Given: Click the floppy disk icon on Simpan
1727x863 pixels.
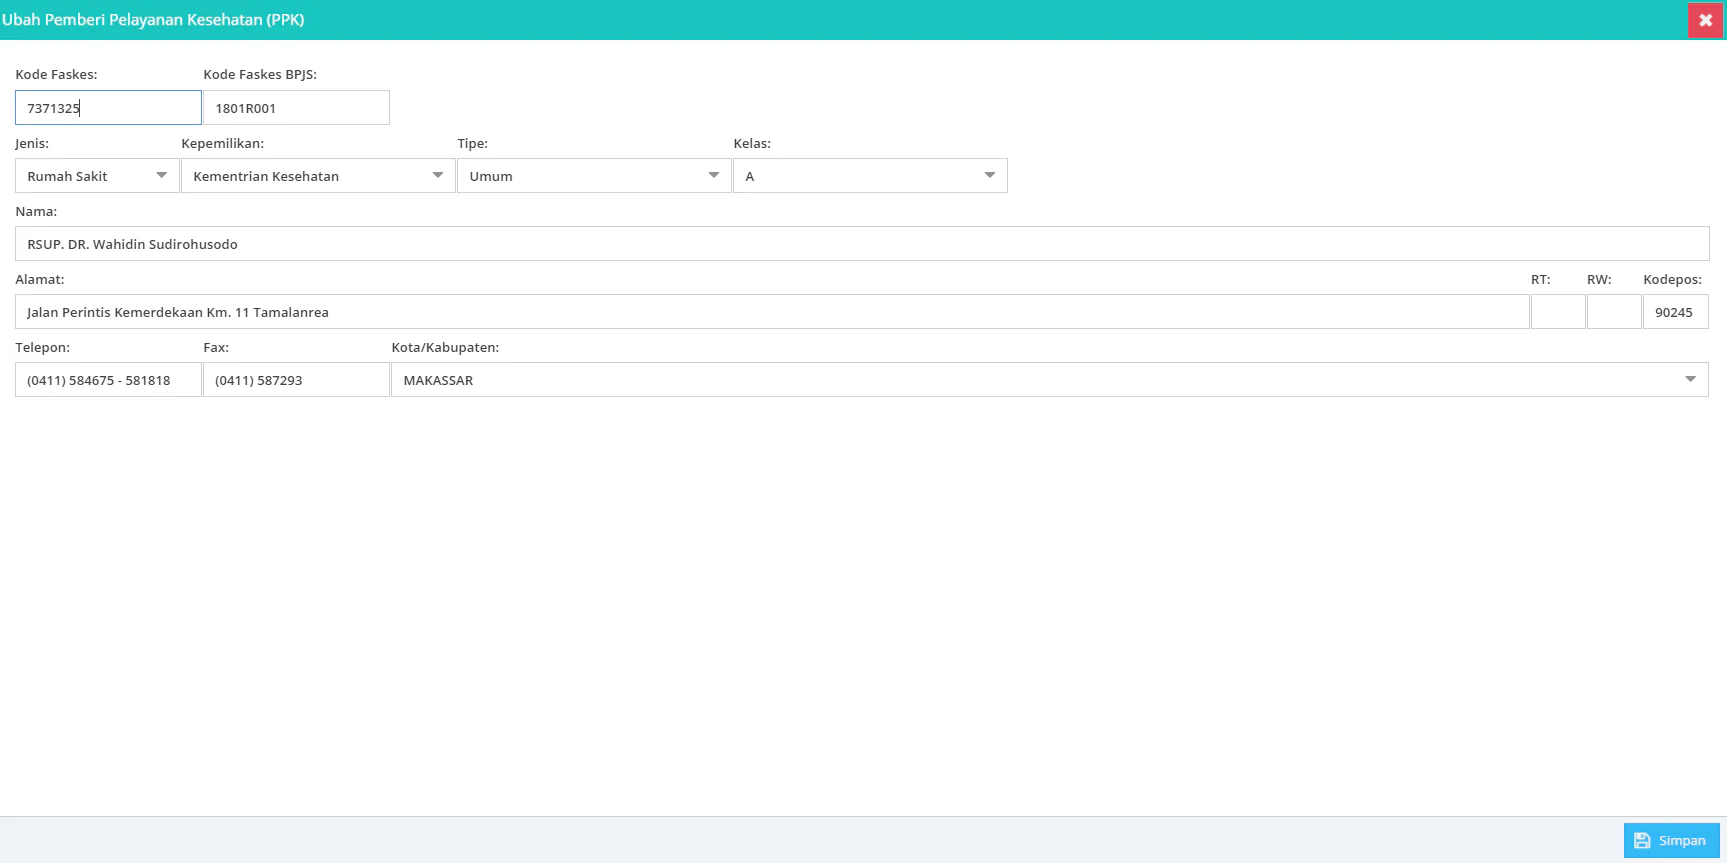Looking at the screenshot, I should 1642,840.
